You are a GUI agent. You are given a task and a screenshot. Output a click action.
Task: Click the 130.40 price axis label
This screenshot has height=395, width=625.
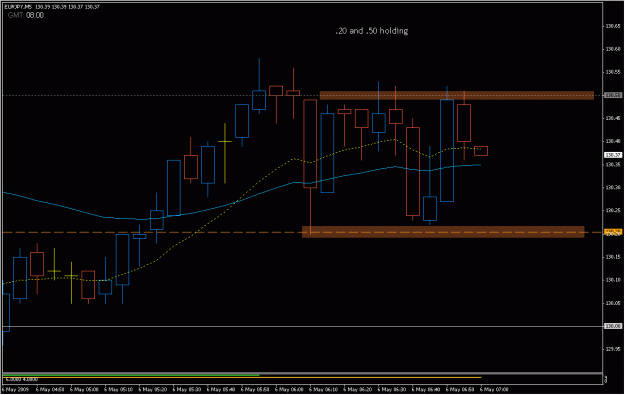point(613,141)
